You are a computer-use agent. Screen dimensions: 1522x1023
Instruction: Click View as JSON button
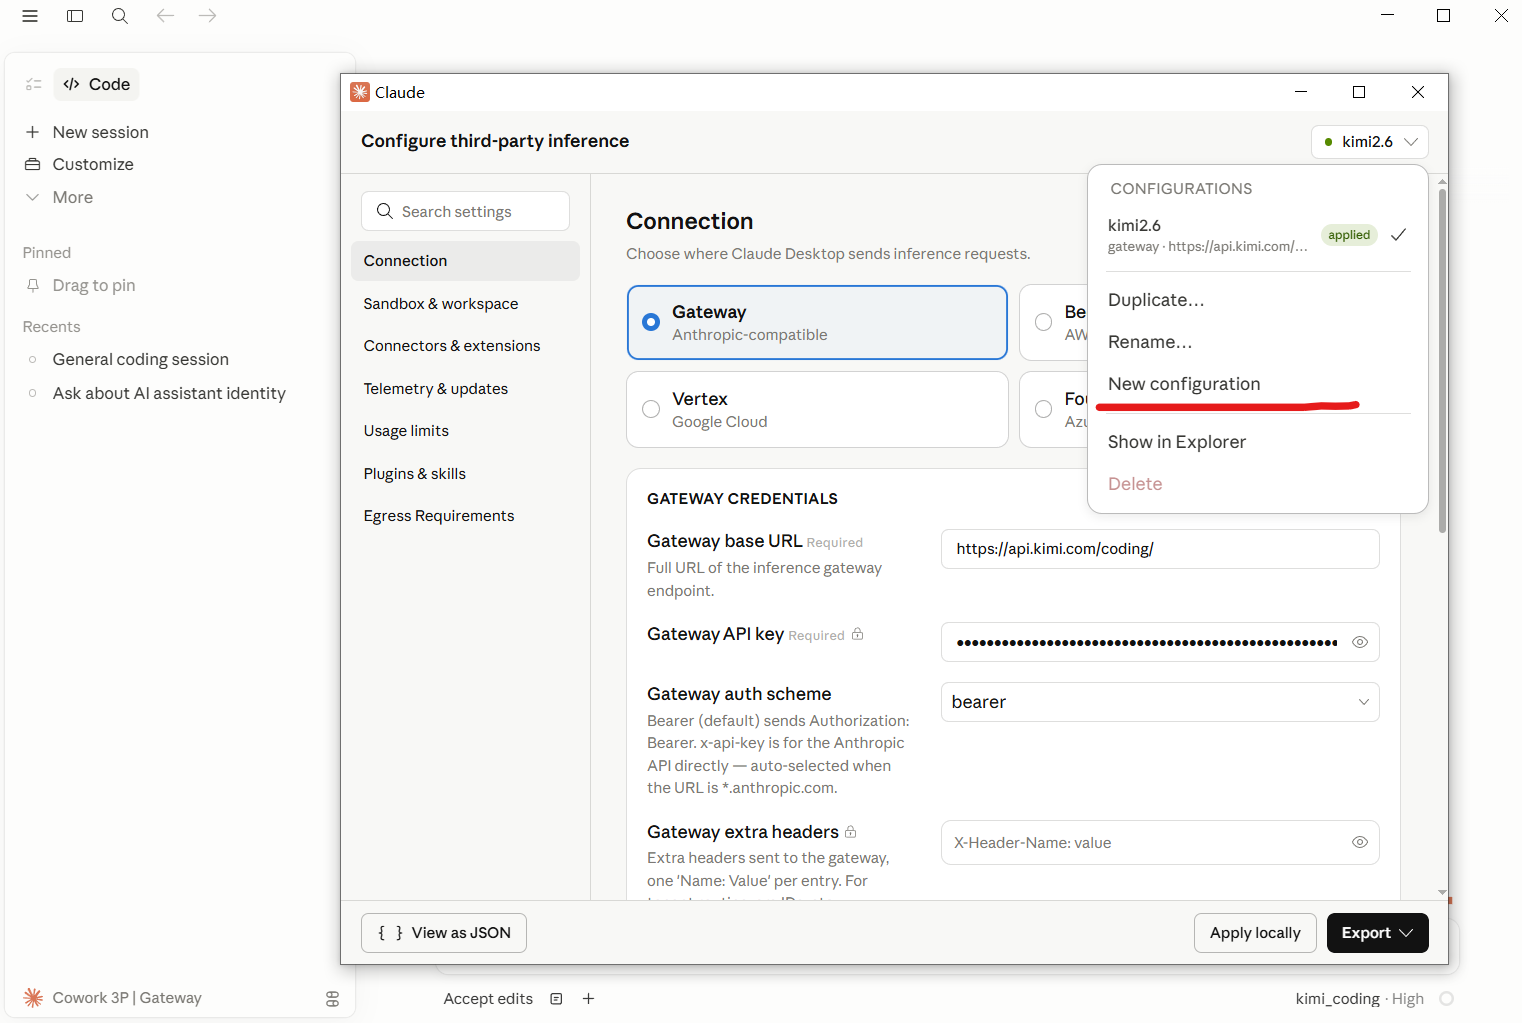[x=444, y=933]
